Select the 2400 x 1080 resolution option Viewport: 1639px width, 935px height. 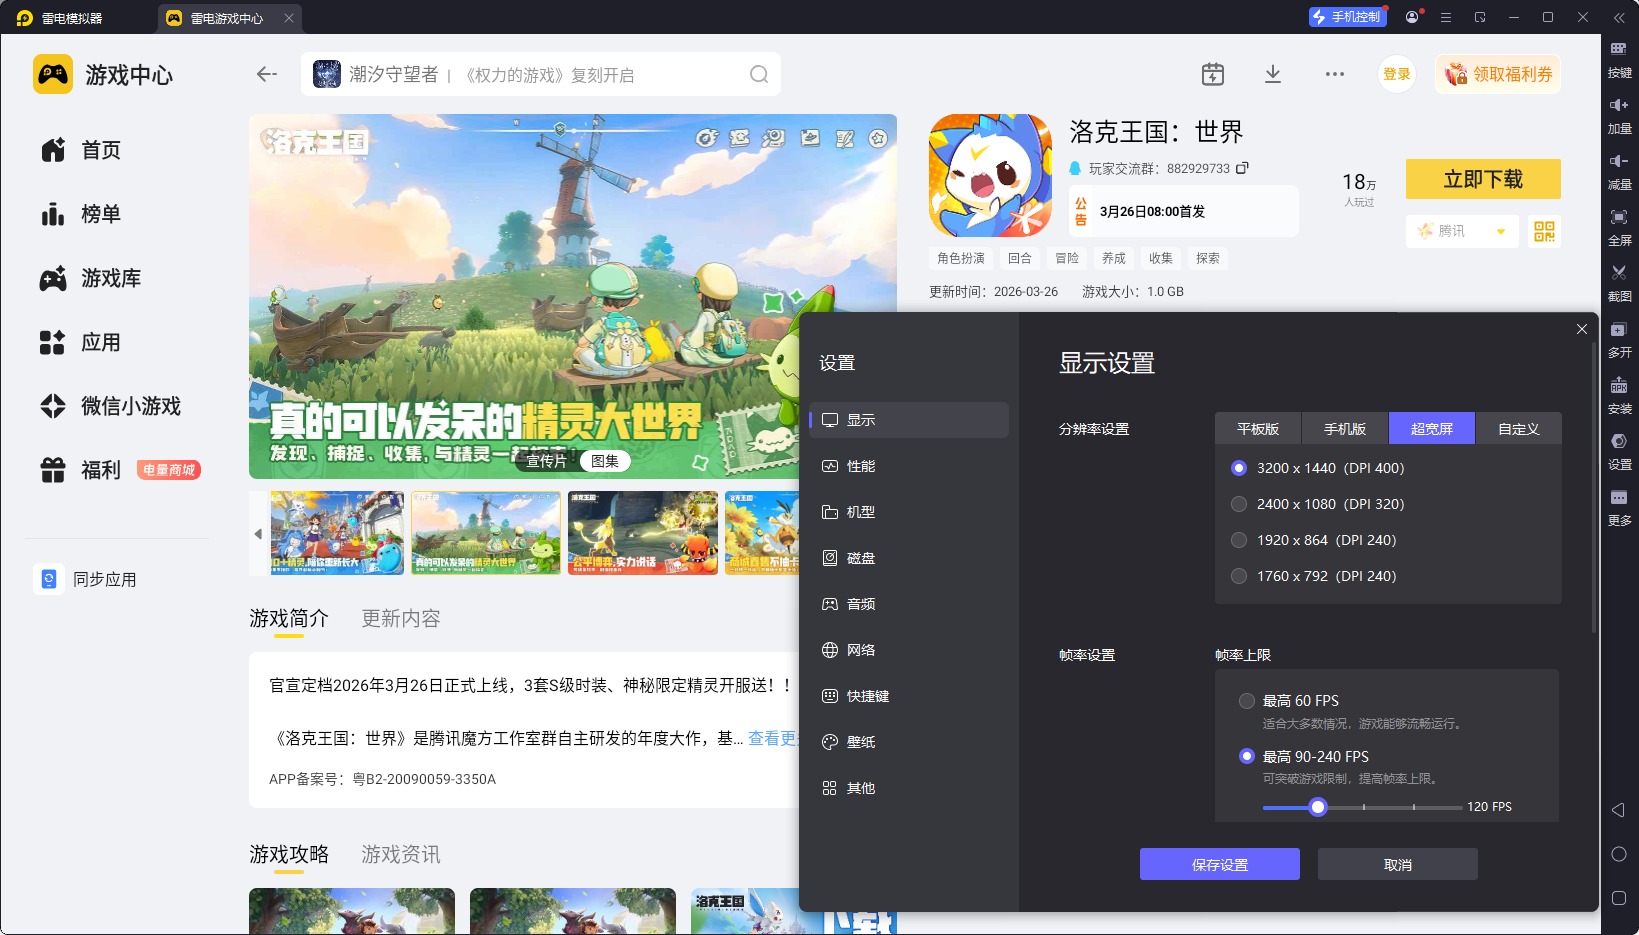[x=1239, y=504]
